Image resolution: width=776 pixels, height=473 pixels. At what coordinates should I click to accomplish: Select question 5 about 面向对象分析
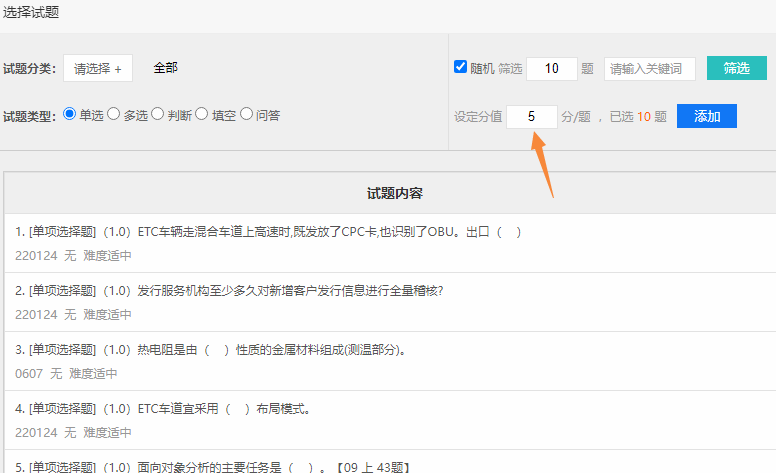[390, 462]
